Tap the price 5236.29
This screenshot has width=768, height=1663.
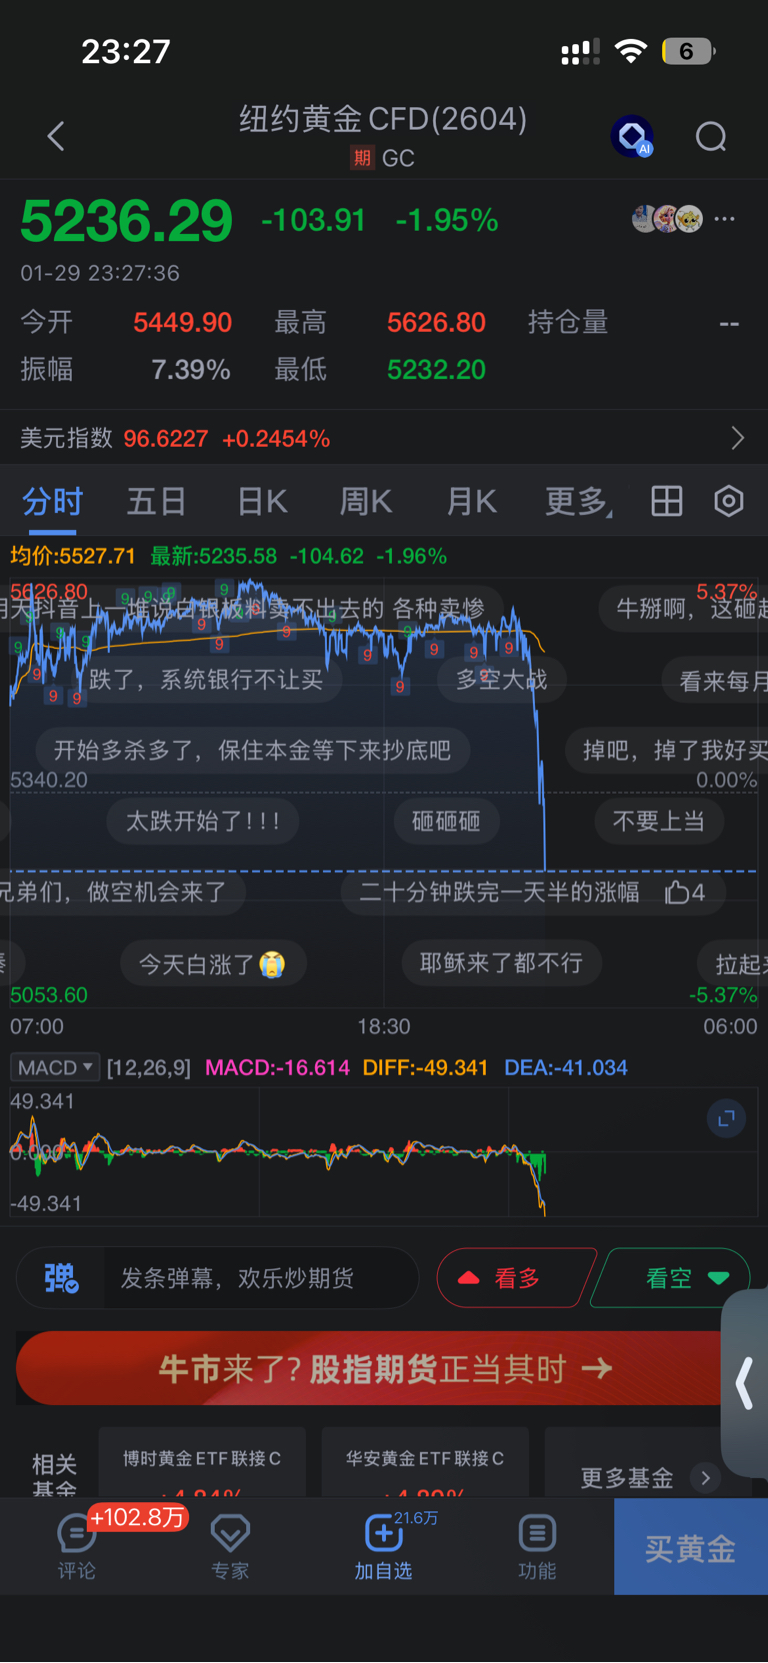click(x=126, y=221)
